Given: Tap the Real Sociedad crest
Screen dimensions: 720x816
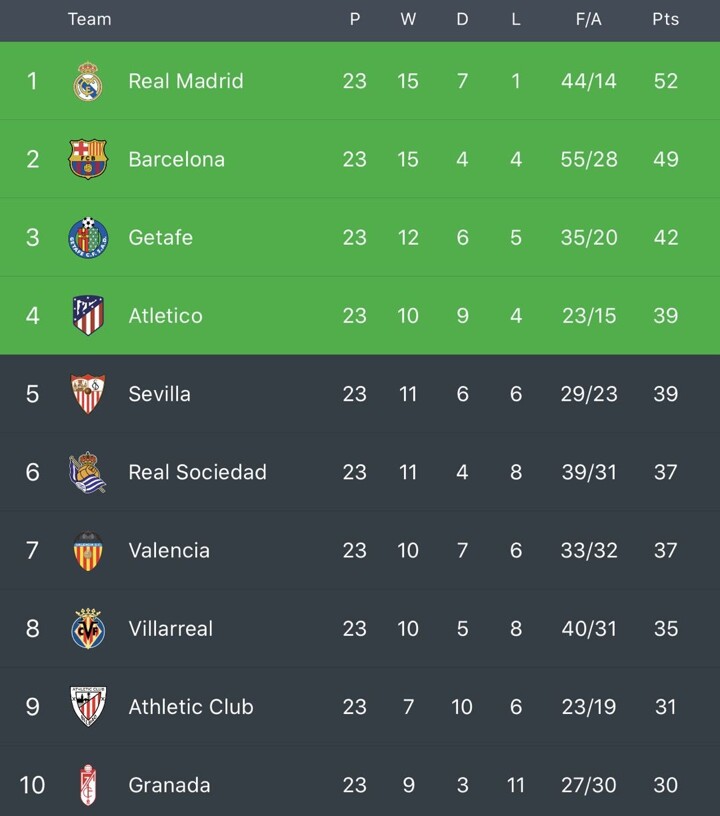Looking at the screenshot, I should (x=88, y=472).
